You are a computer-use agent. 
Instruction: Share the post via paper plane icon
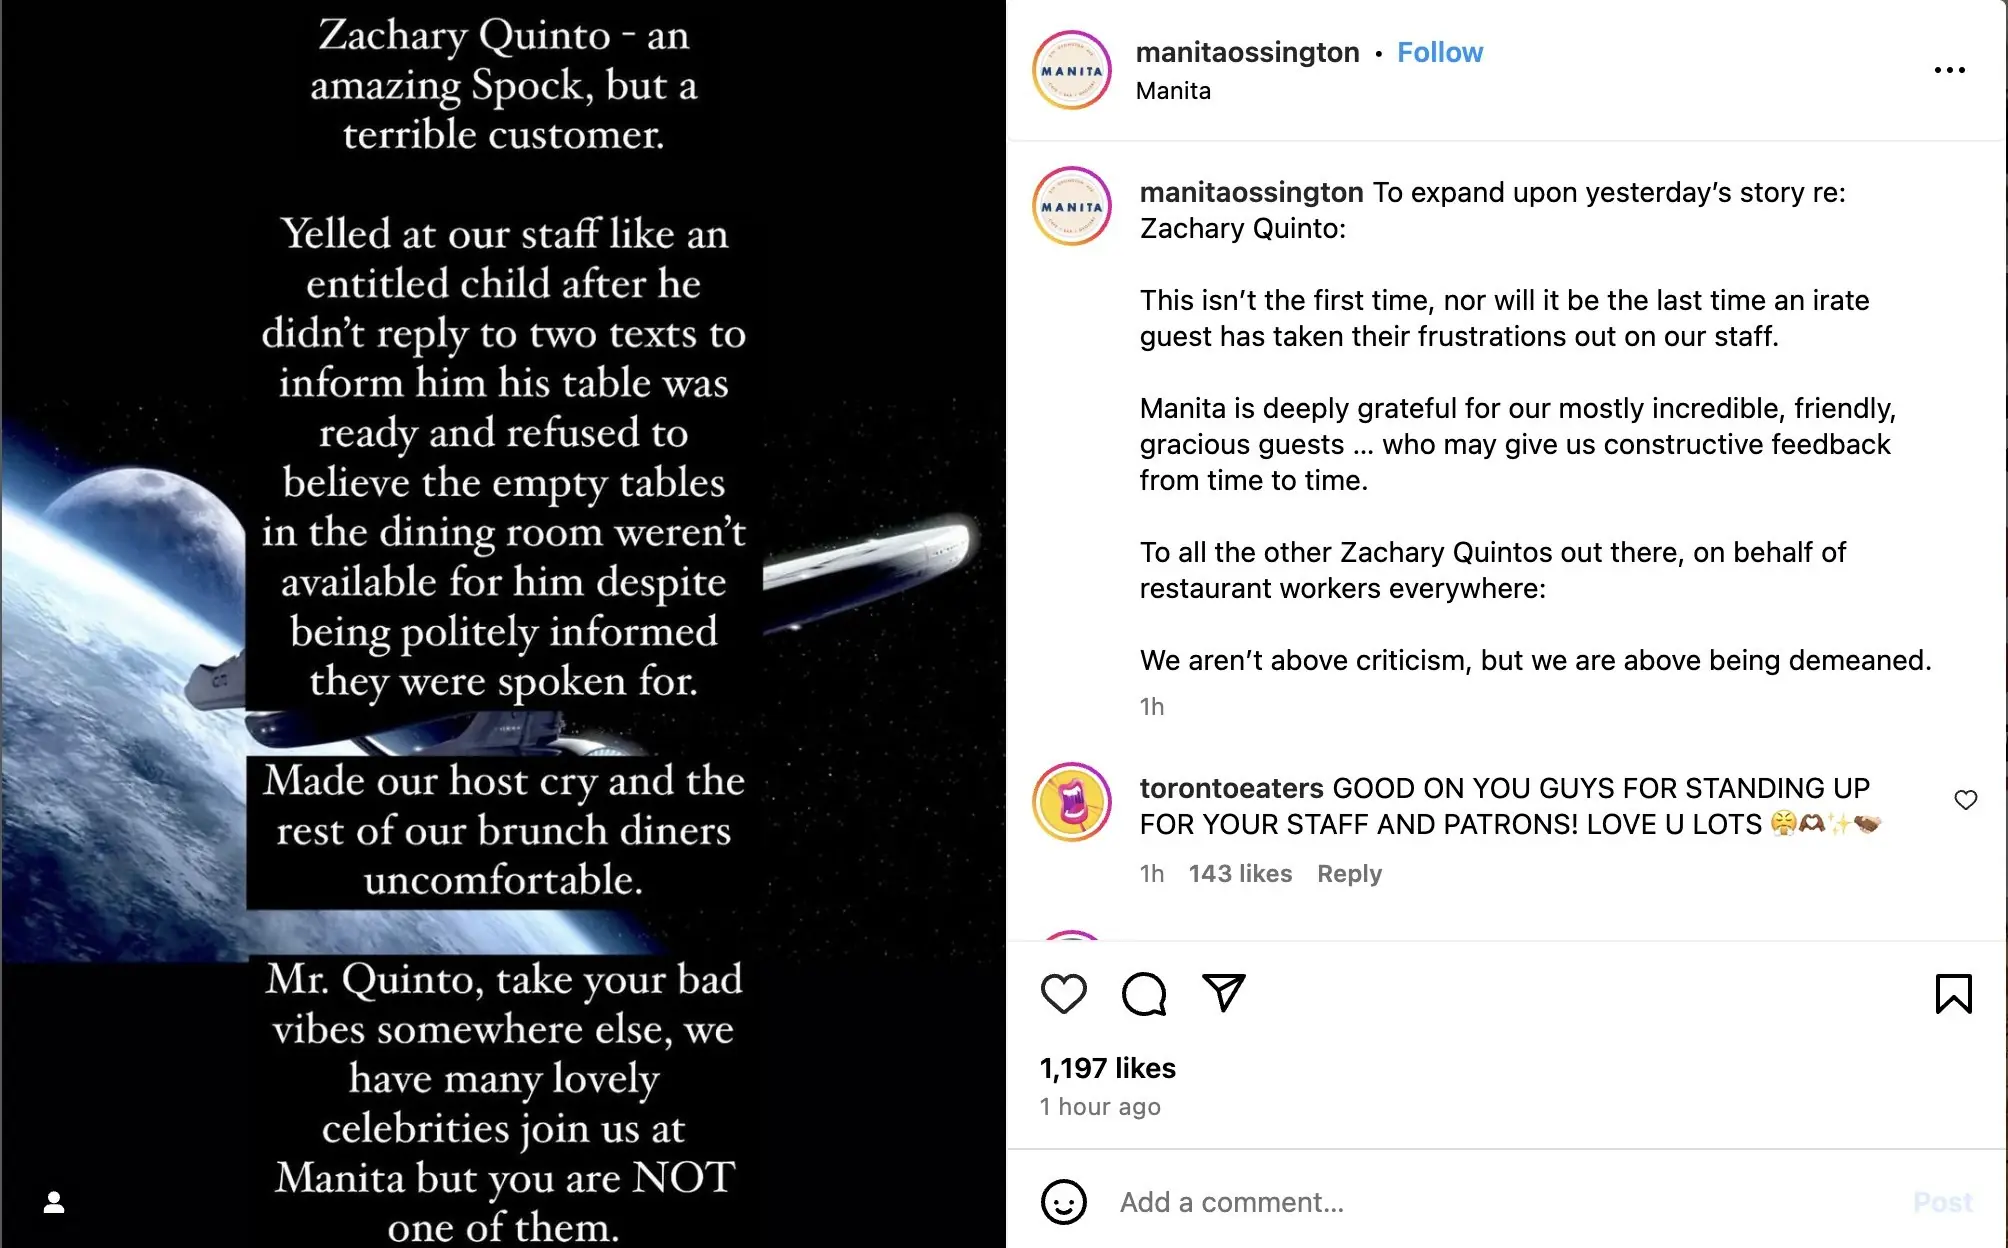click(x=1223, y=992)
